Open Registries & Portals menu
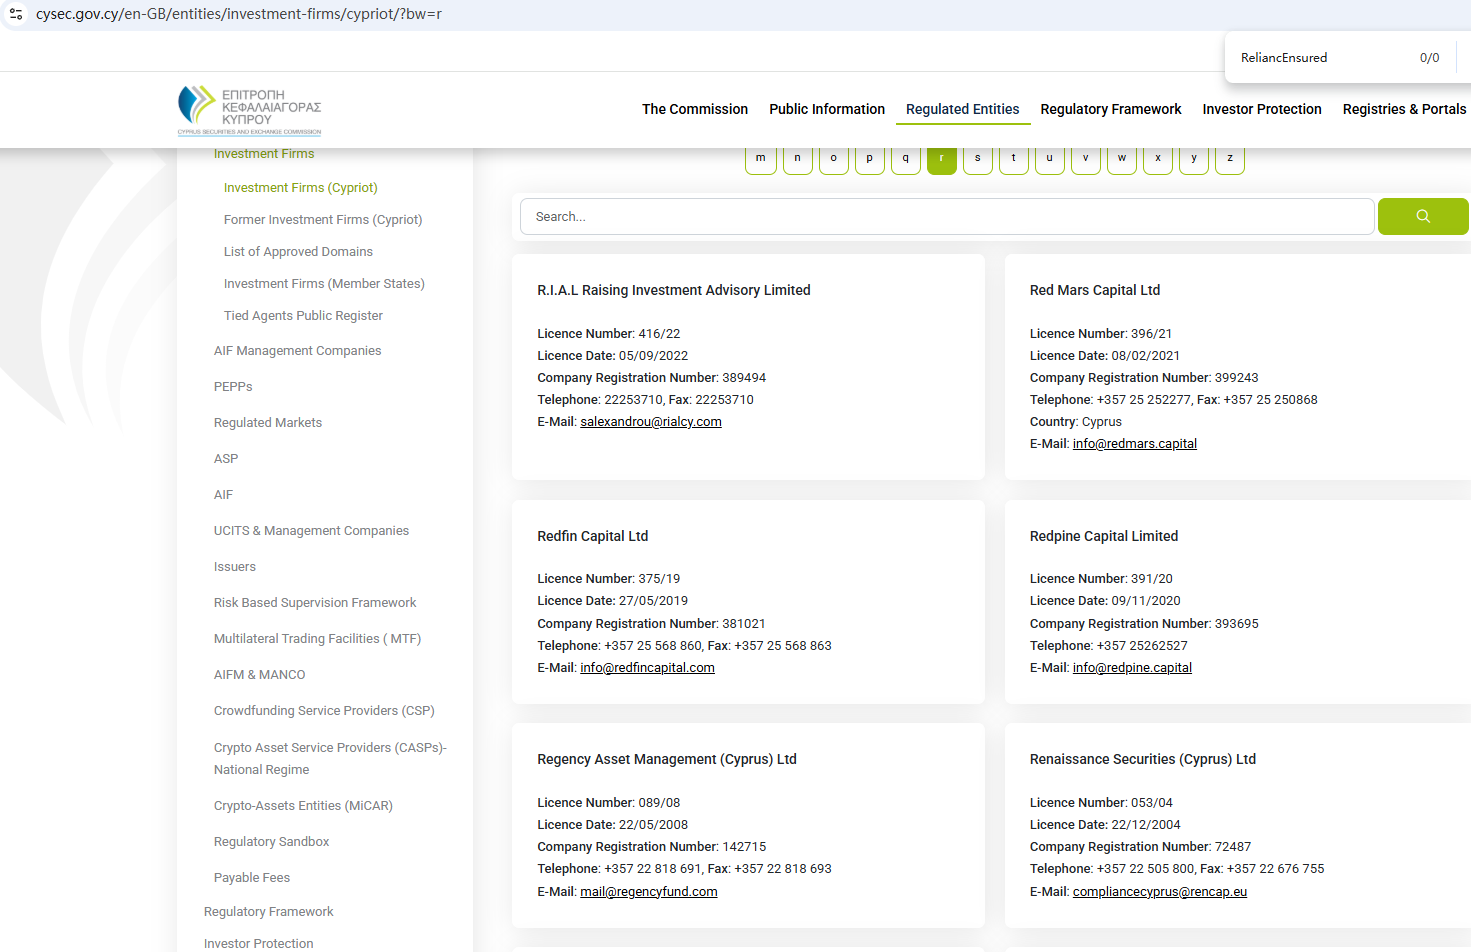The height and width of the screenshot is (952, 1471). pos(1403,109)
